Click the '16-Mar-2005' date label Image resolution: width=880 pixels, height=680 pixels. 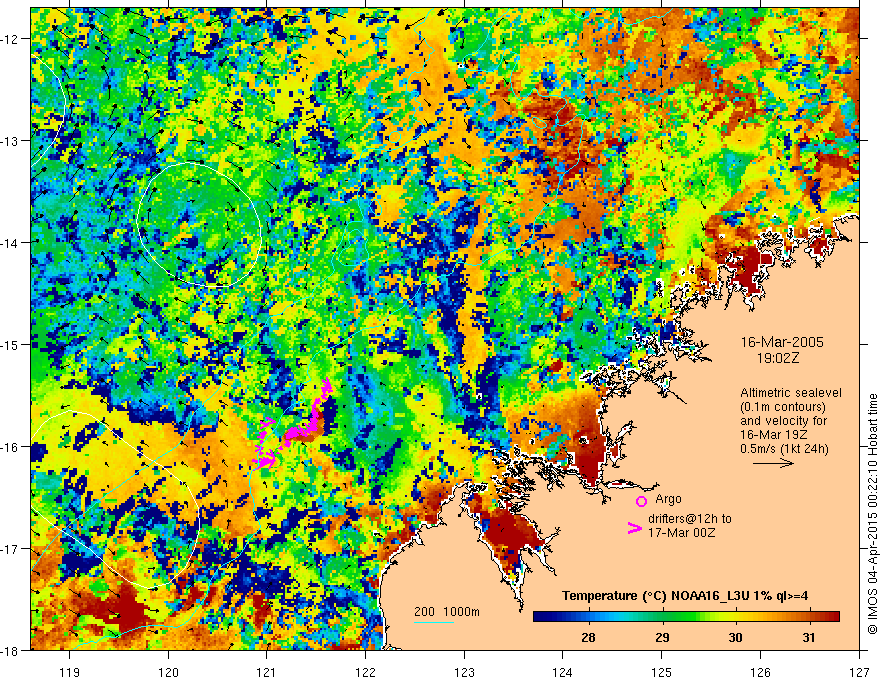click(x=782, y=342)
